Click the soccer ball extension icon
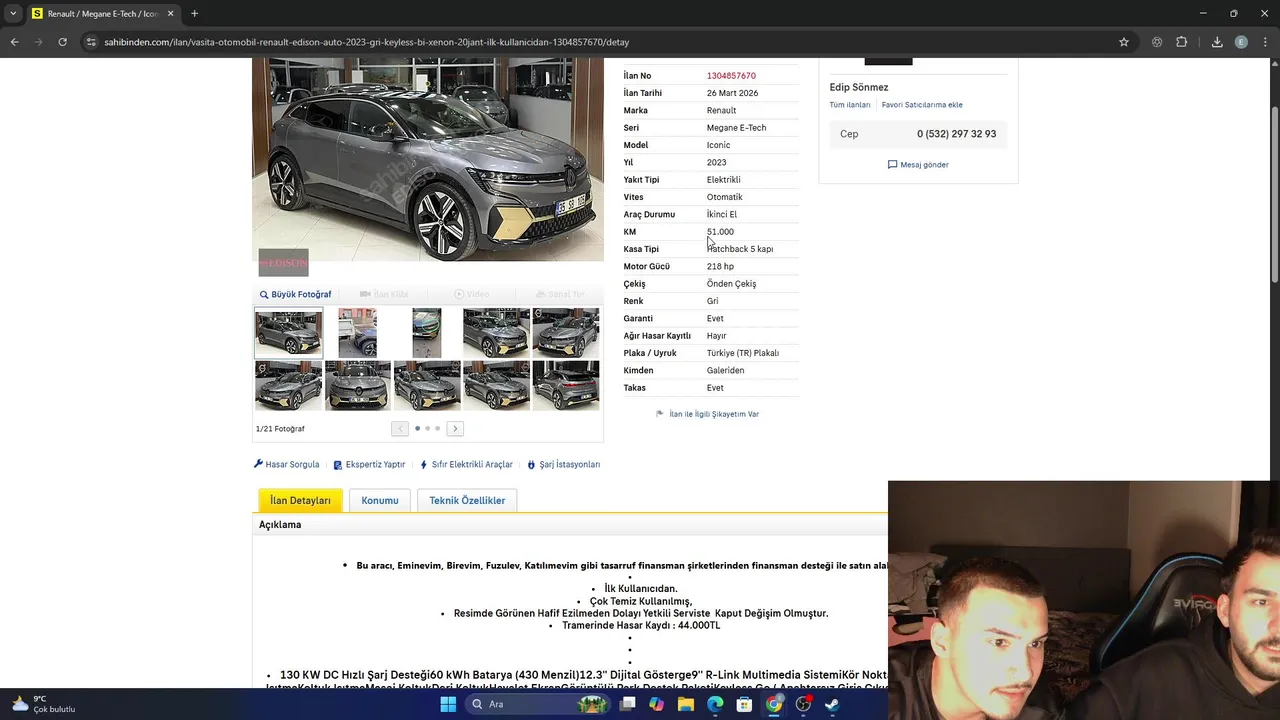The width and height of the screenshot is (1280, 720). [x=1157, y=42]
